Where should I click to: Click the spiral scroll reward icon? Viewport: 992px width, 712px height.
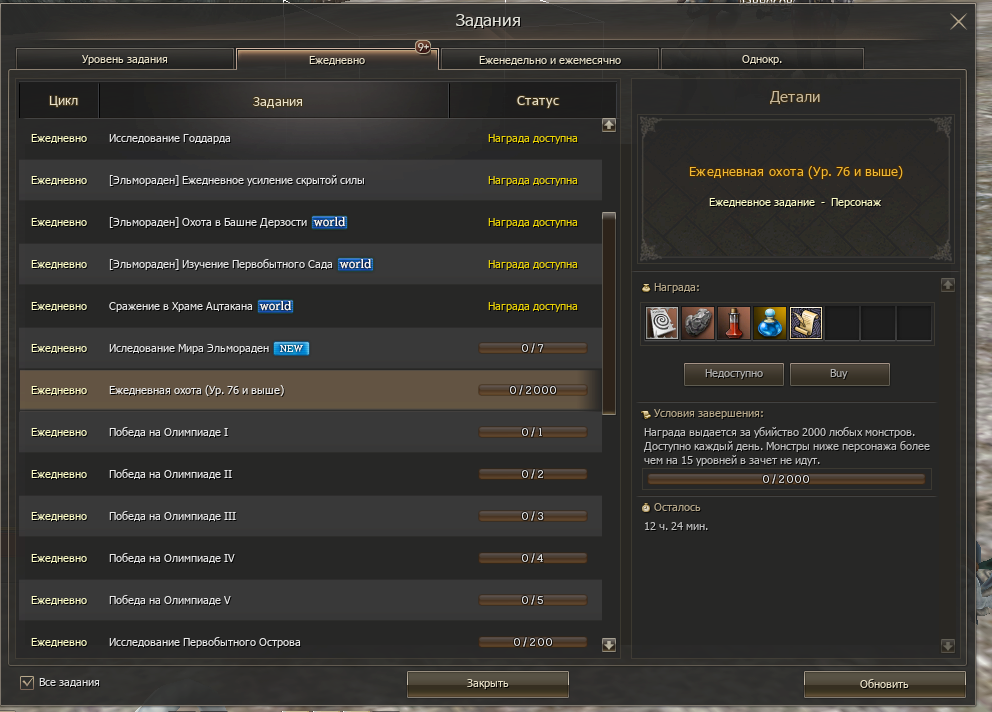pos(662,323)
